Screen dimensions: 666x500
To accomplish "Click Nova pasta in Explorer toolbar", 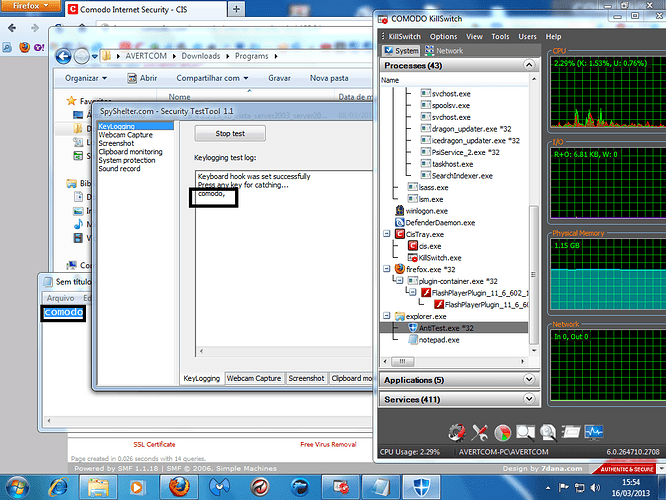I will [x=329, y=78].
